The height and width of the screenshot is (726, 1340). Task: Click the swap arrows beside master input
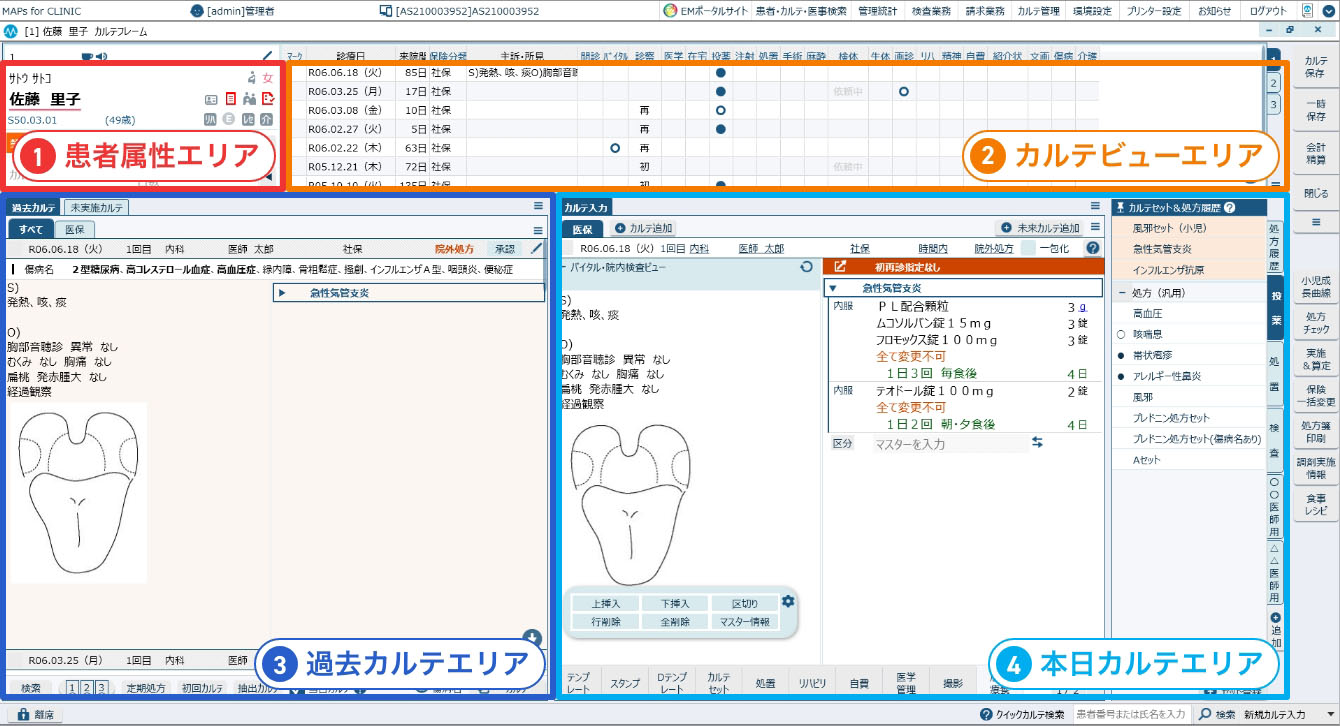coord(1037,442)
